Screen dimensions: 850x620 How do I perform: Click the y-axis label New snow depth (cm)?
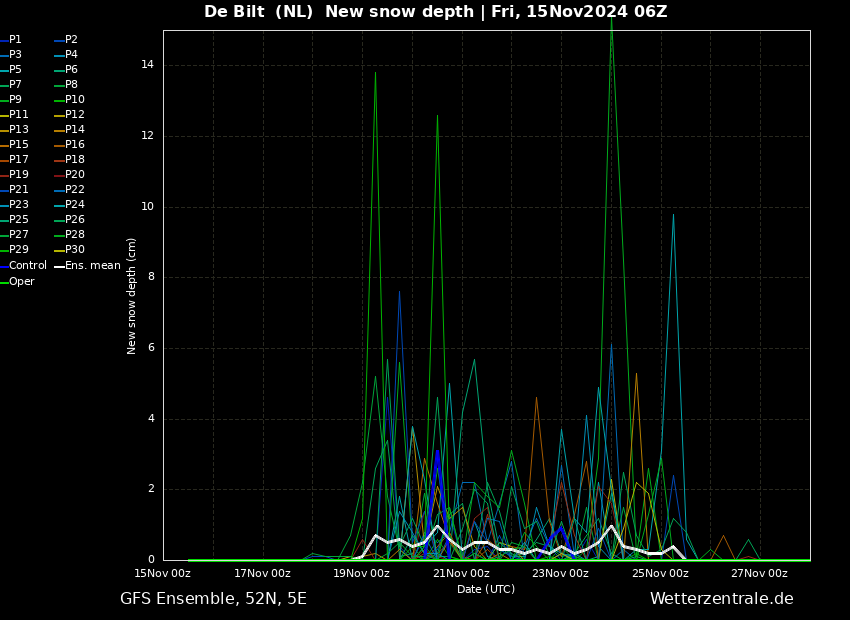(131, 296)
